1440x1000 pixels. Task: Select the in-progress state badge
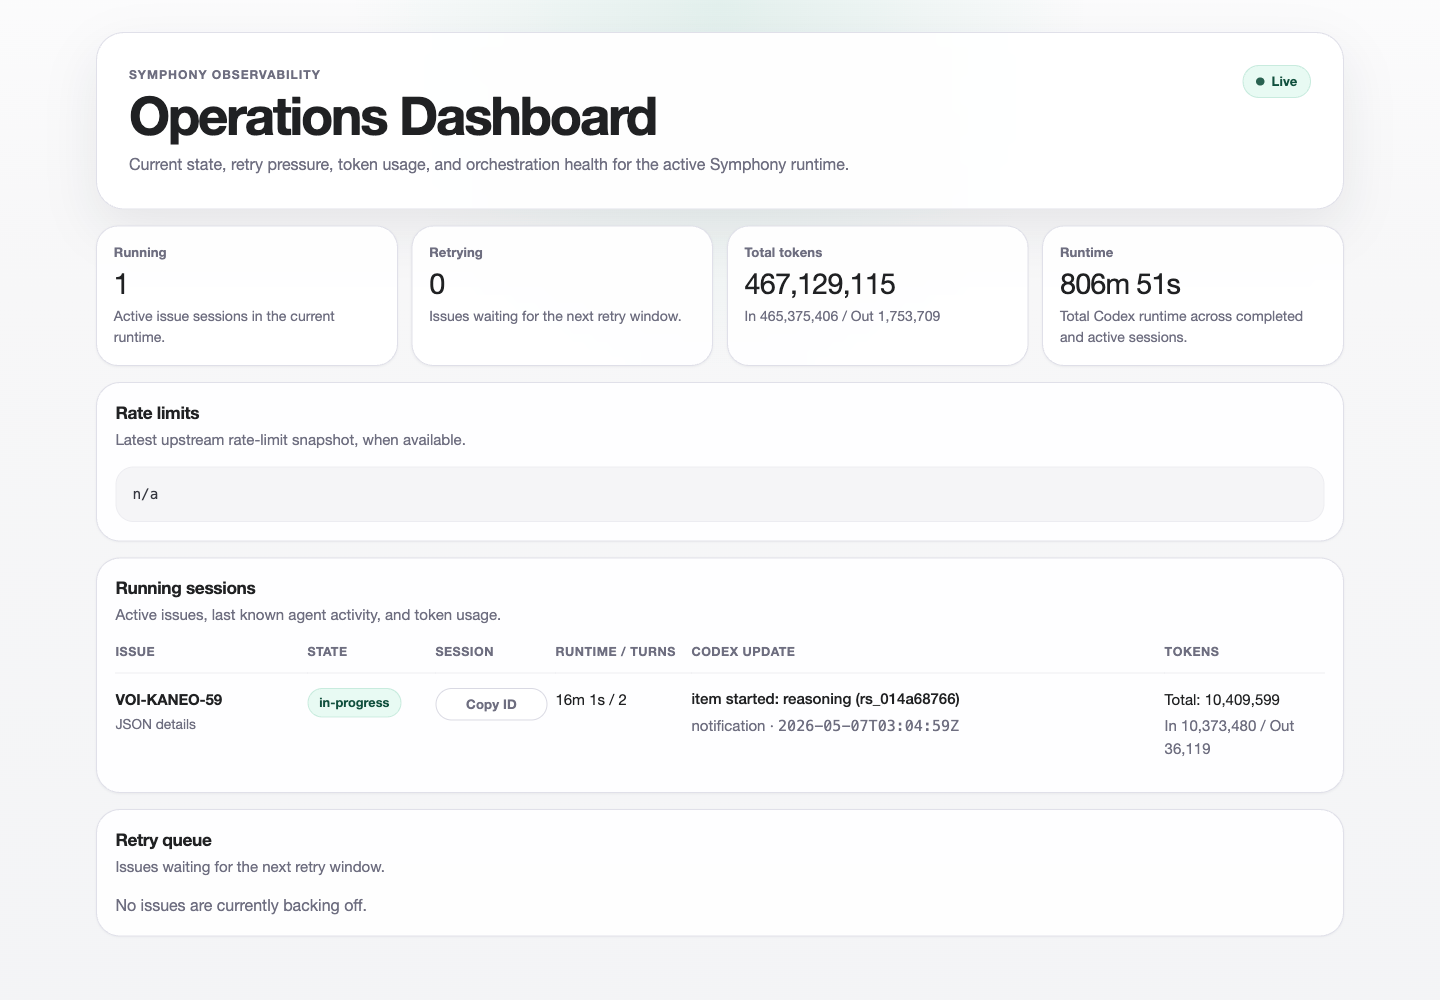[354, 703]
